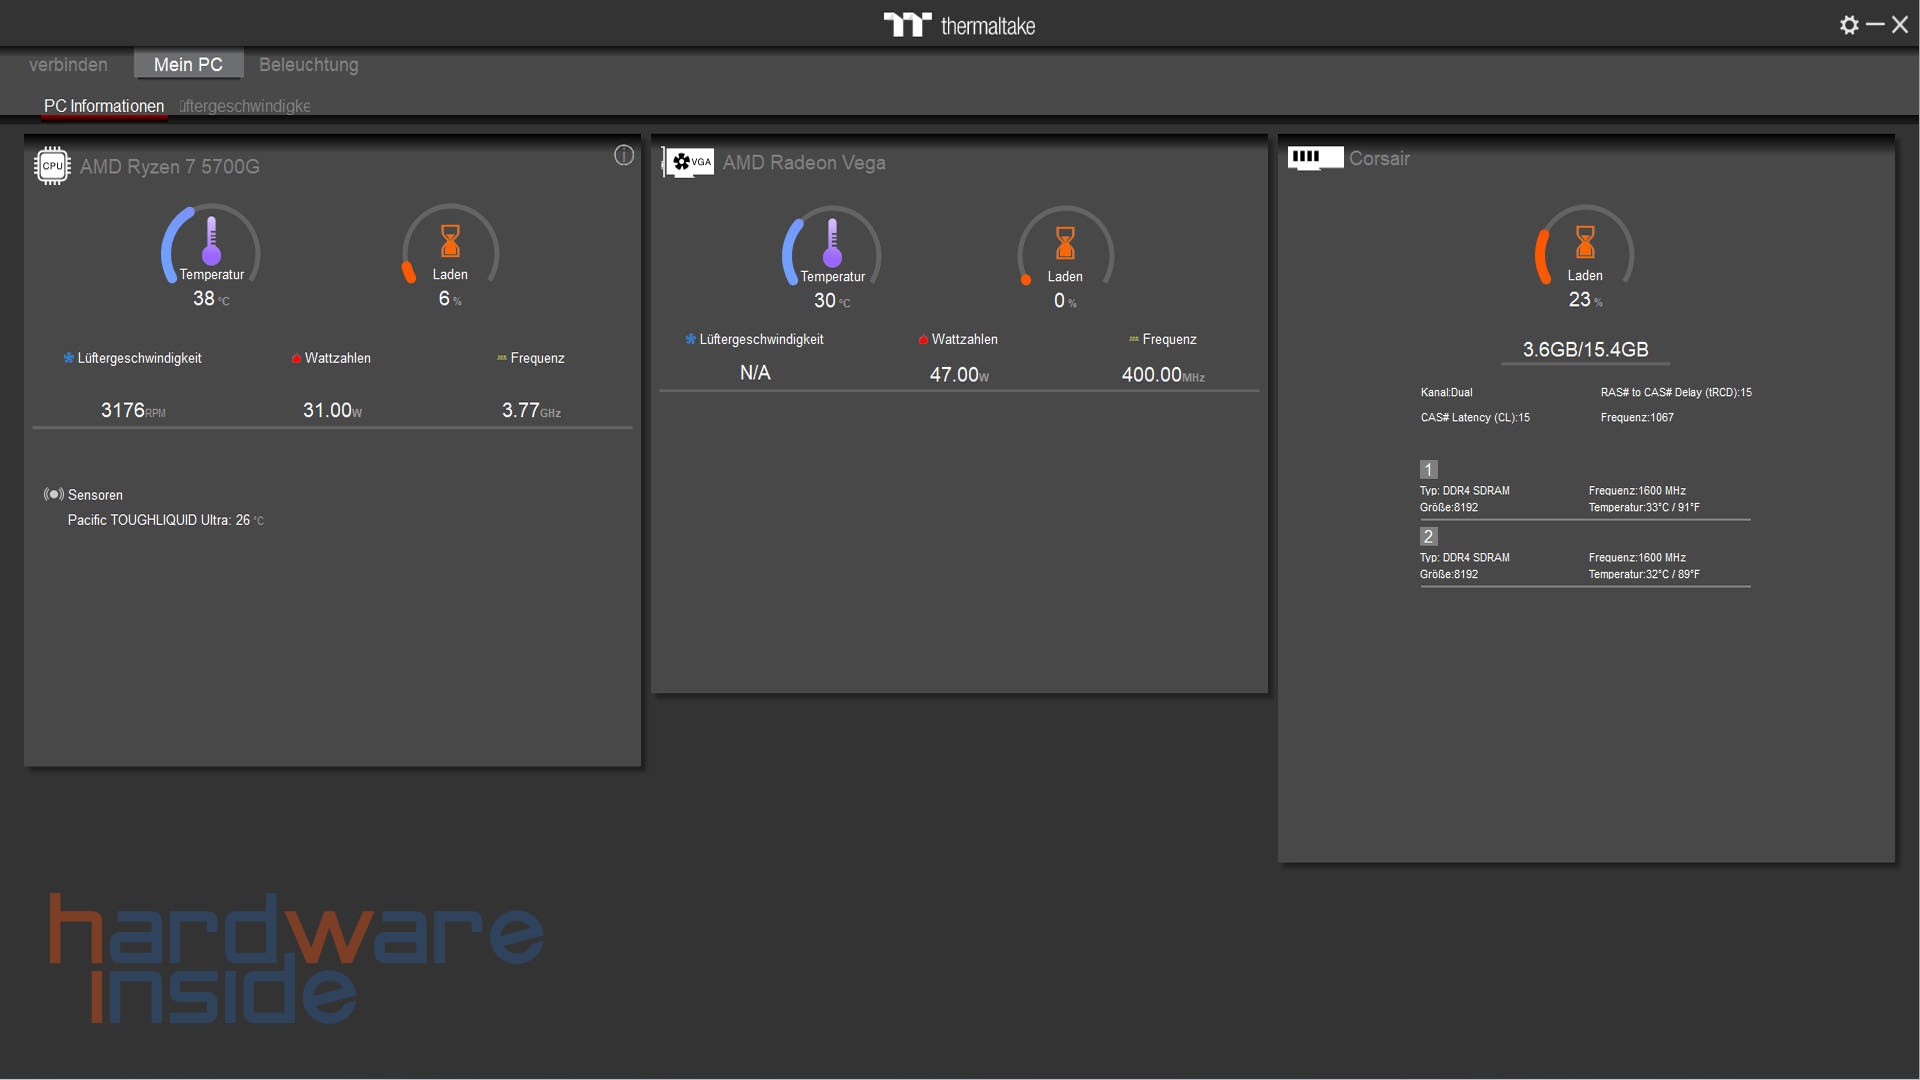Click the RAM load hourglass gauge
The width and height of the screenshot is (1920, 1080).
(x=1584, y=244)
